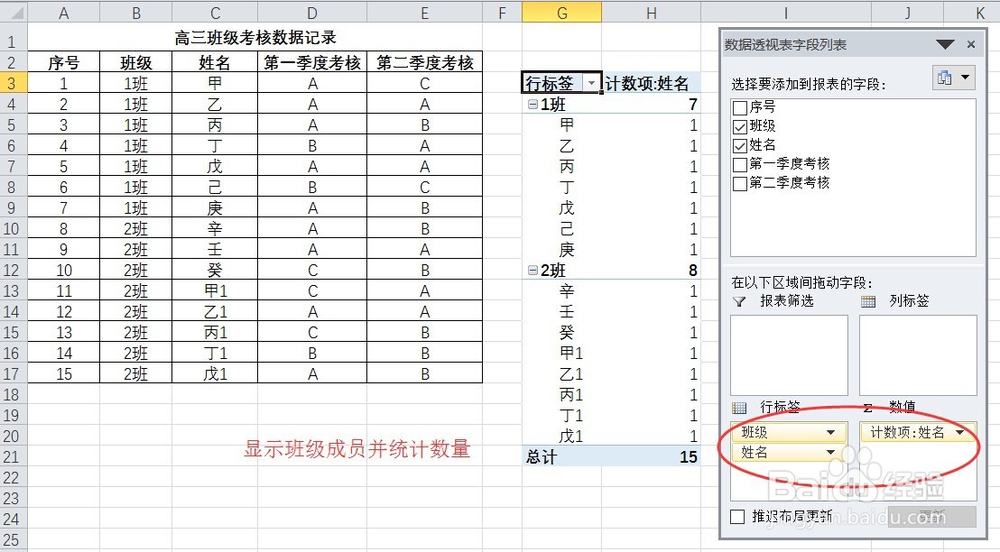Click the 班级 field label in field list
The width and height of the screenshot is (1000, 552).
coord(762,126)
